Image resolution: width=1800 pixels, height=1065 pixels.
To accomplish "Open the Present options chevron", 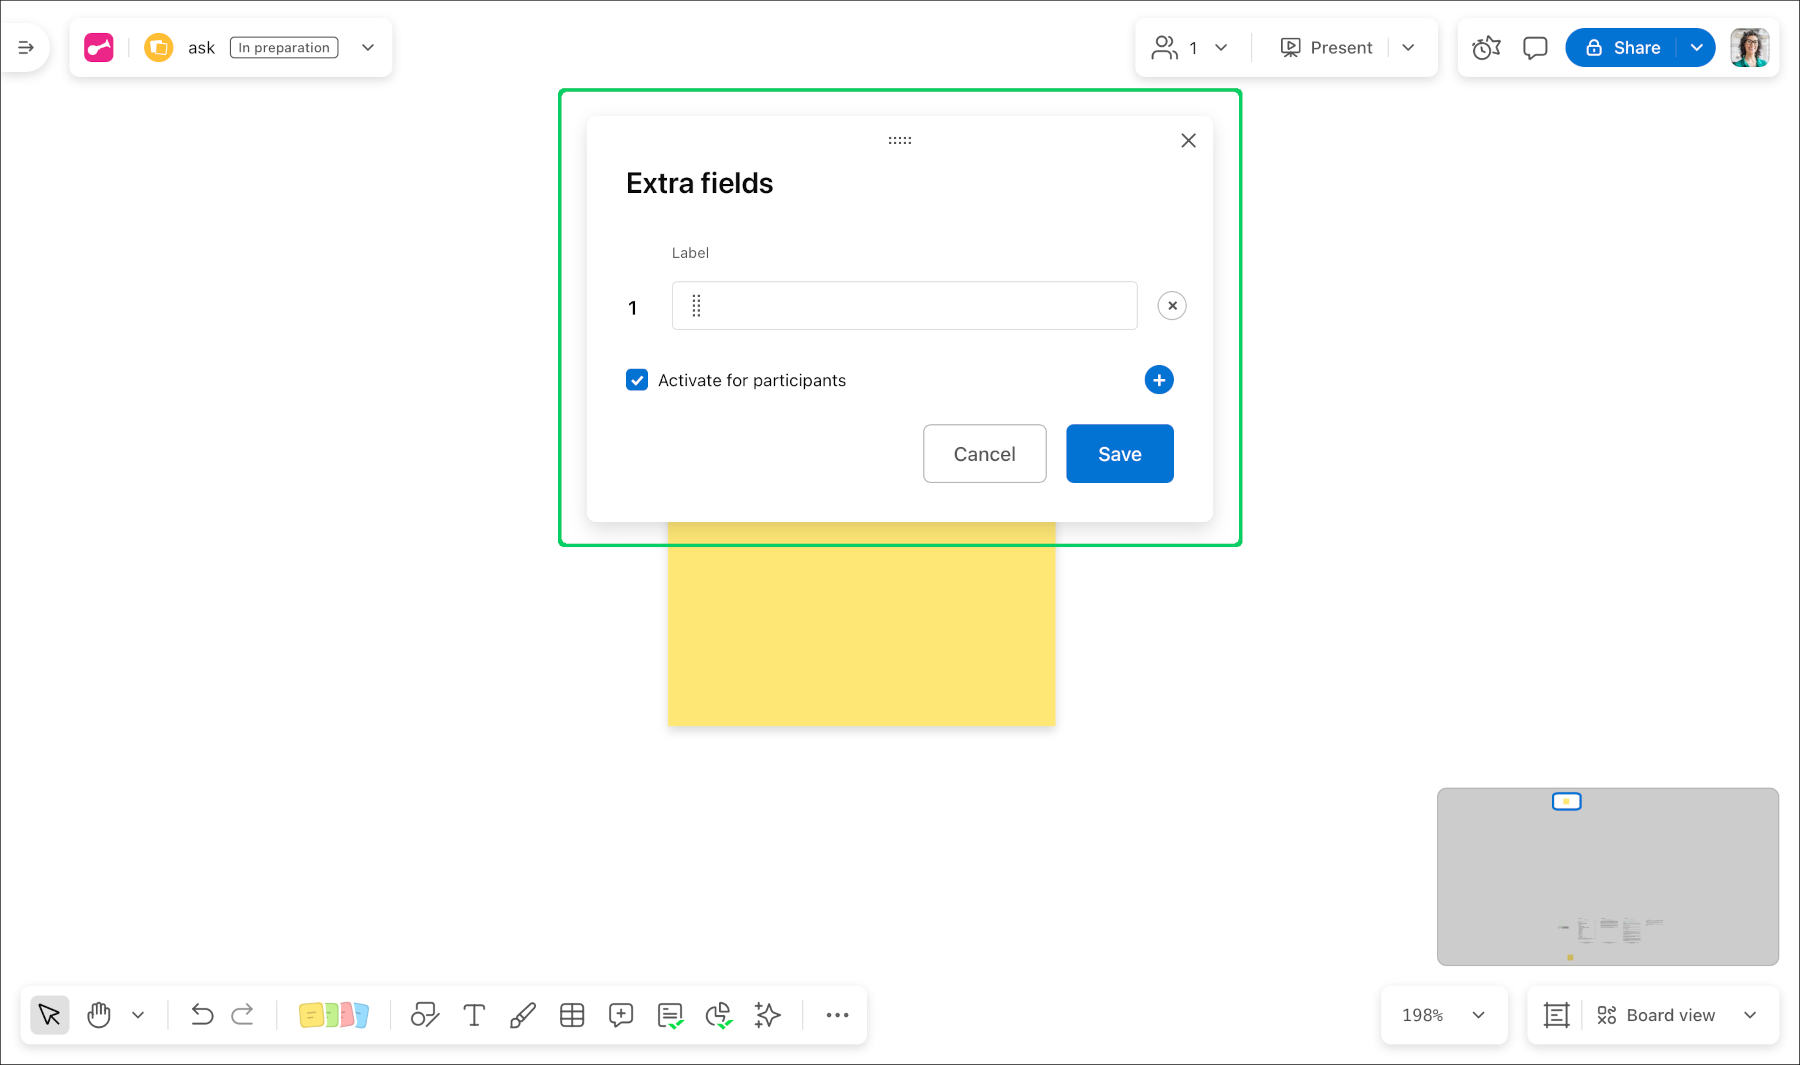I will (x=1408, y=48).
